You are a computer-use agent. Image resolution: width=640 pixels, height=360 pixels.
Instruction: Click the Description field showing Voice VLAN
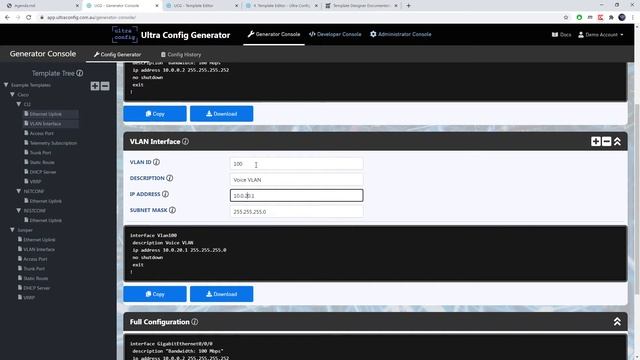point(296,180)
